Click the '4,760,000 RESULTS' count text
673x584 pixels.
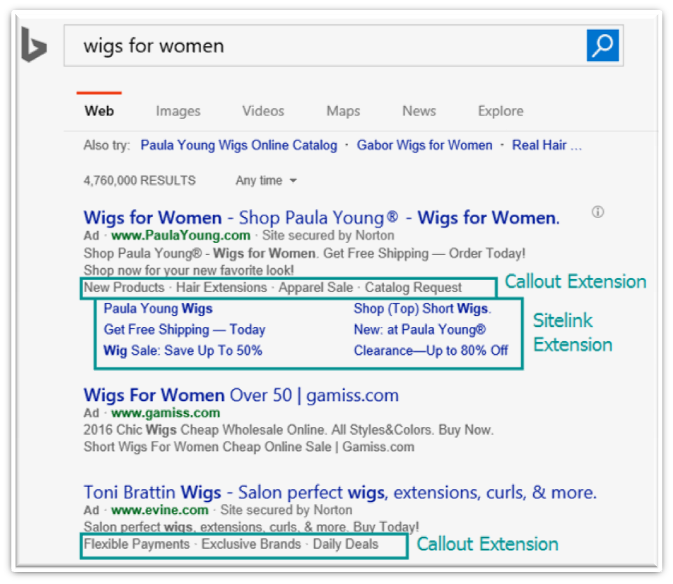[139, 181]
